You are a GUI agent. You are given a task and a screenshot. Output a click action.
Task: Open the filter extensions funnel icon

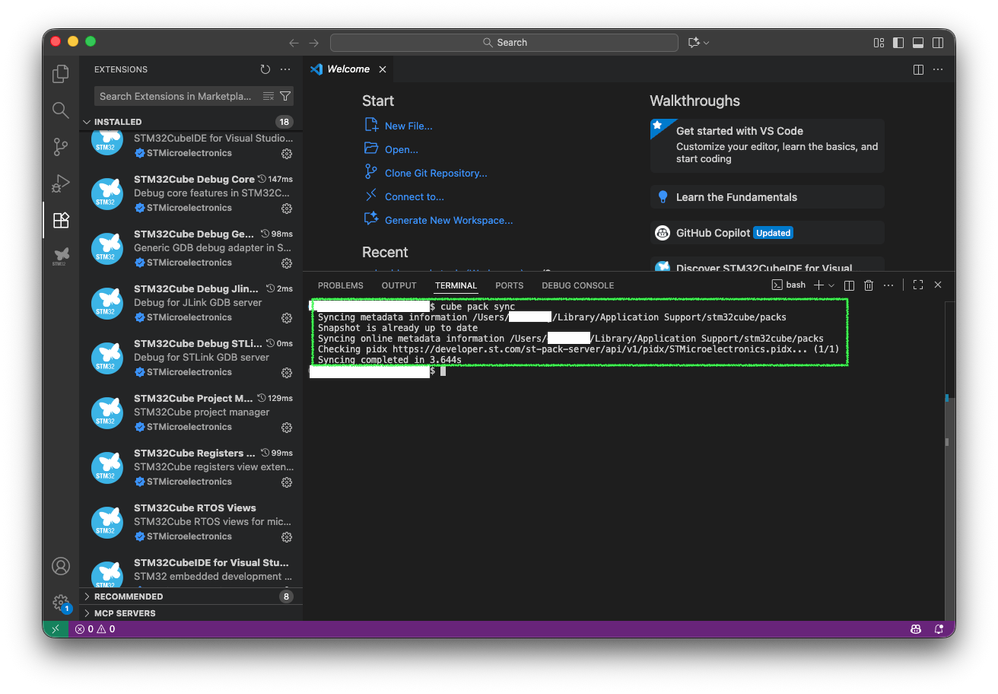285,96
